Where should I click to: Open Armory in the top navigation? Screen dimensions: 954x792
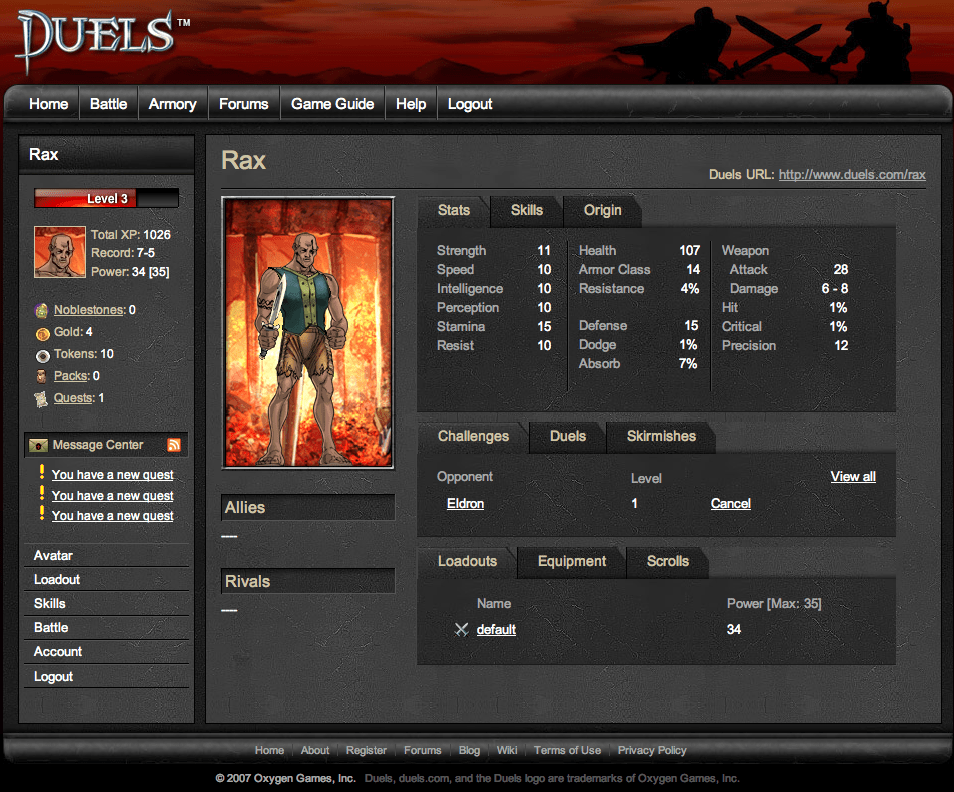click(x=173, y=104)
